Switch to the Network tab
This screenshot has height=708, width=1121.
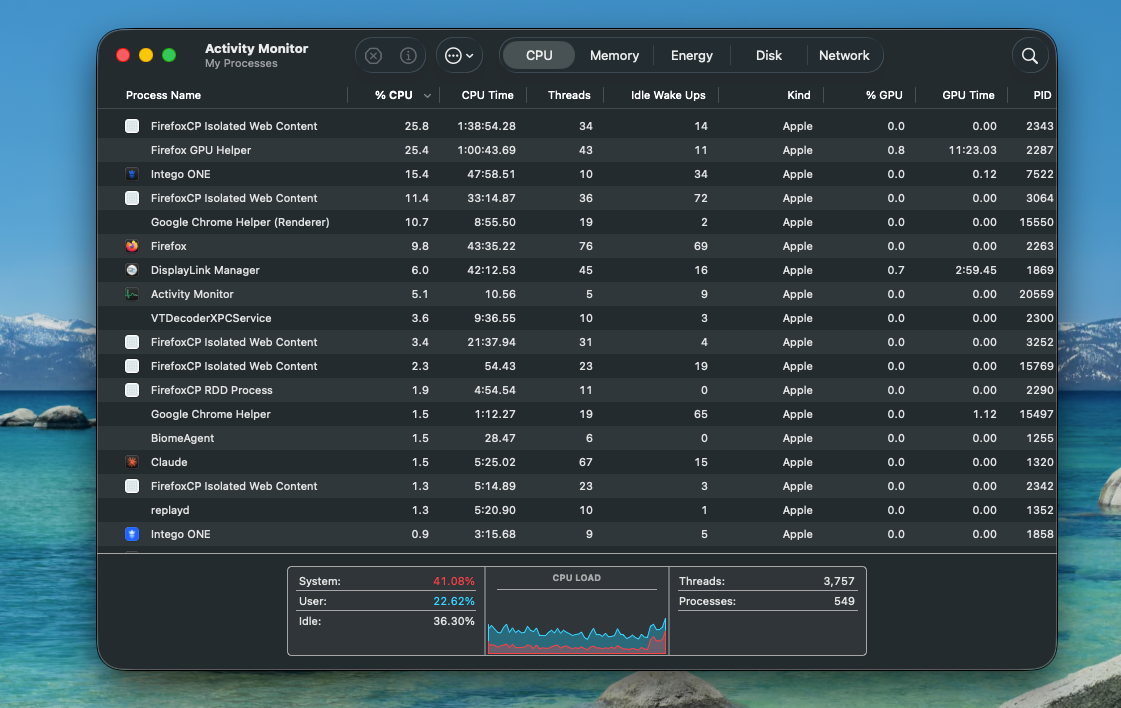coord(844,56)
